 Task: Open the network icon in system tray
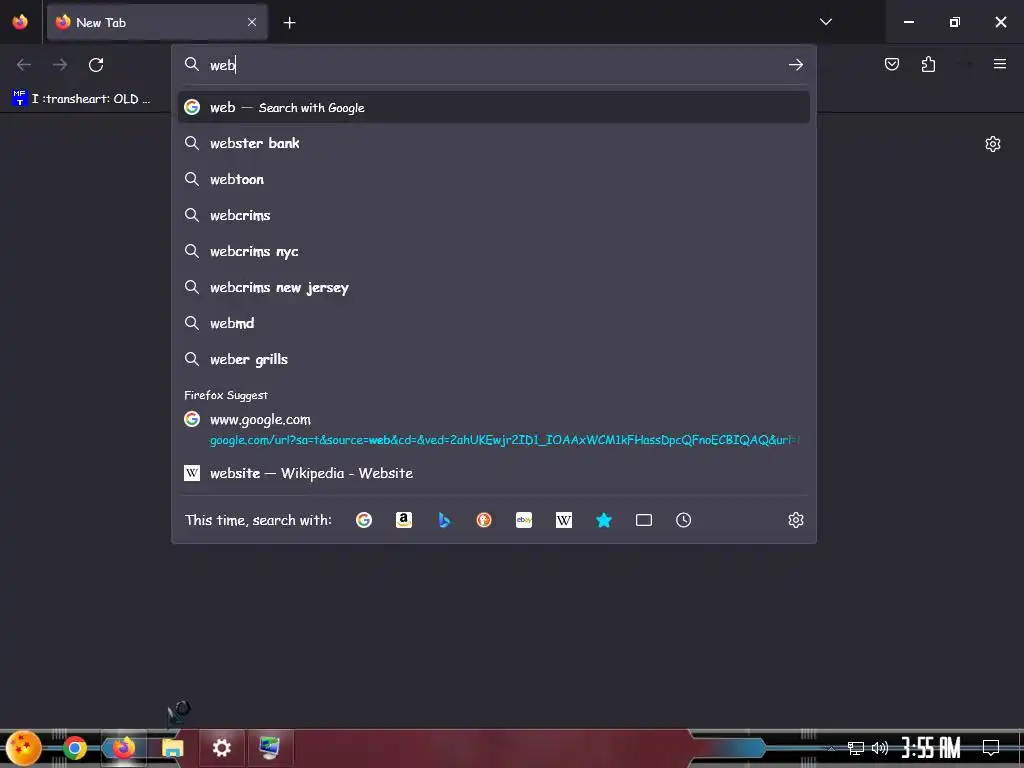856,748
